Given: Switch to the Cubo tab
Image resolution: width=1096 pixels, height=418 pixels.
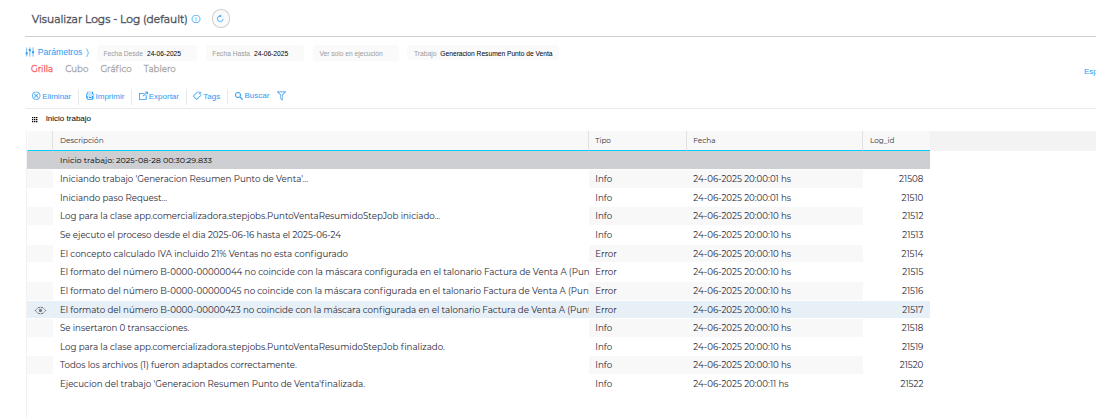Looking at the screenshot, I should tap(77, 69).
